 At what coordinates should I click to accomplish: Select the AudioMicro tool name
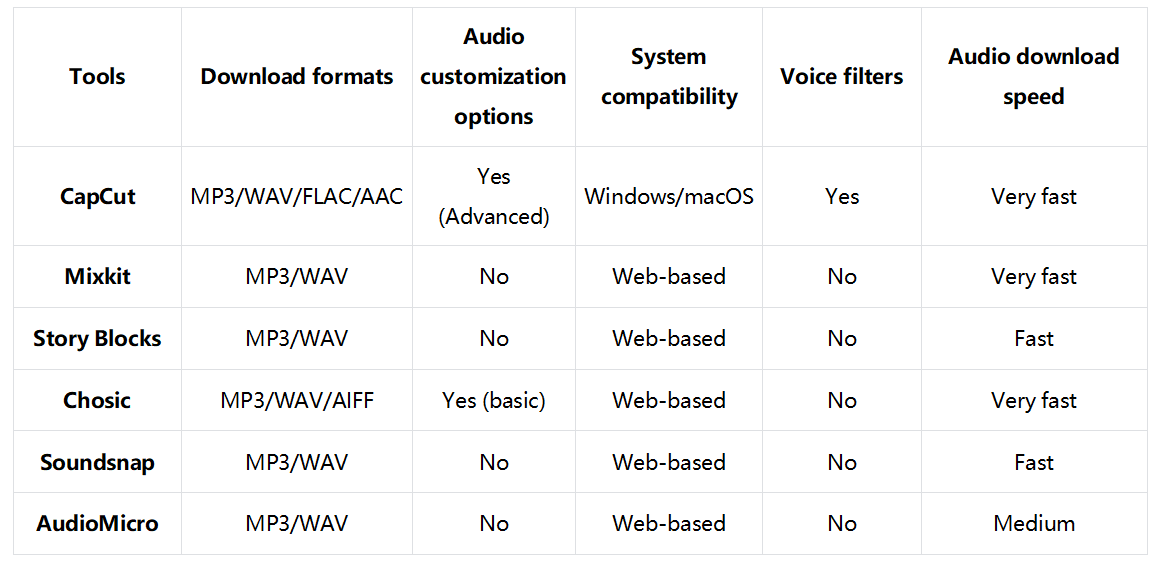pos(97,523)
